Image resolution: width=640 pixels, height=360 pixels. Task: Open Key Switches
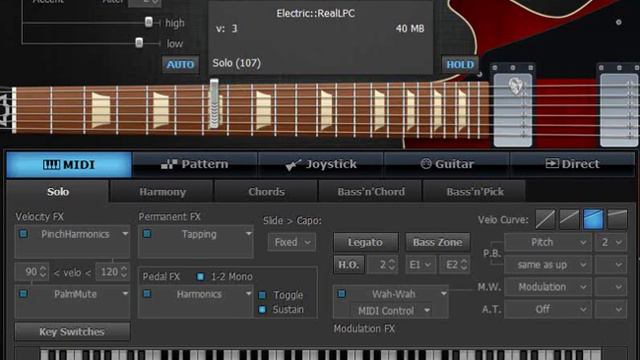pos(72,332)
